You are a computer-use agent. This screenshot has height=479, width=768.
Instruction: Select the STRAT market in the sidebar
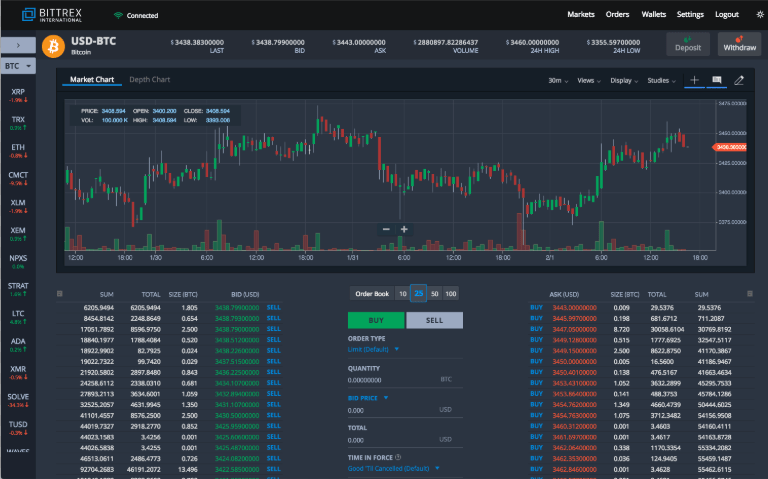tap(18, 289)
